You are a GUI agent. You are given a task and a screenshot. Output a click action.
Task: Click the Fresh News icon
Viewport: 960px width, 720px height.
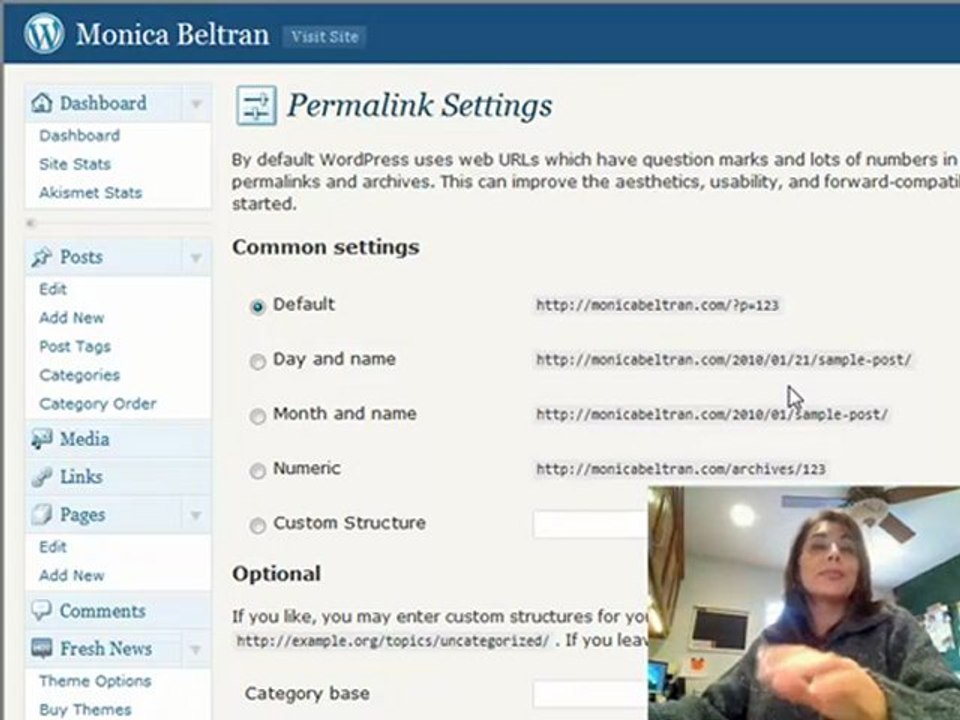coord(41,648)
